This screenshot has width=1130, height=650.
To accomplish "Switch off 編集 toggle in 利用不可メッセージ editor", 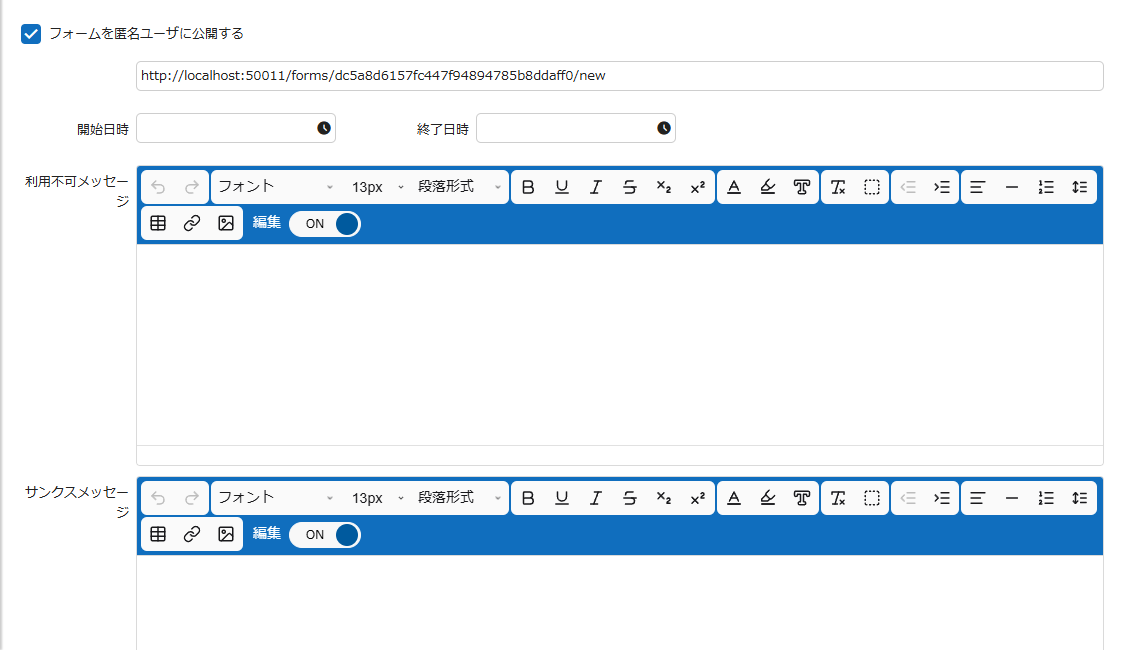I will [x=325, y=224].
